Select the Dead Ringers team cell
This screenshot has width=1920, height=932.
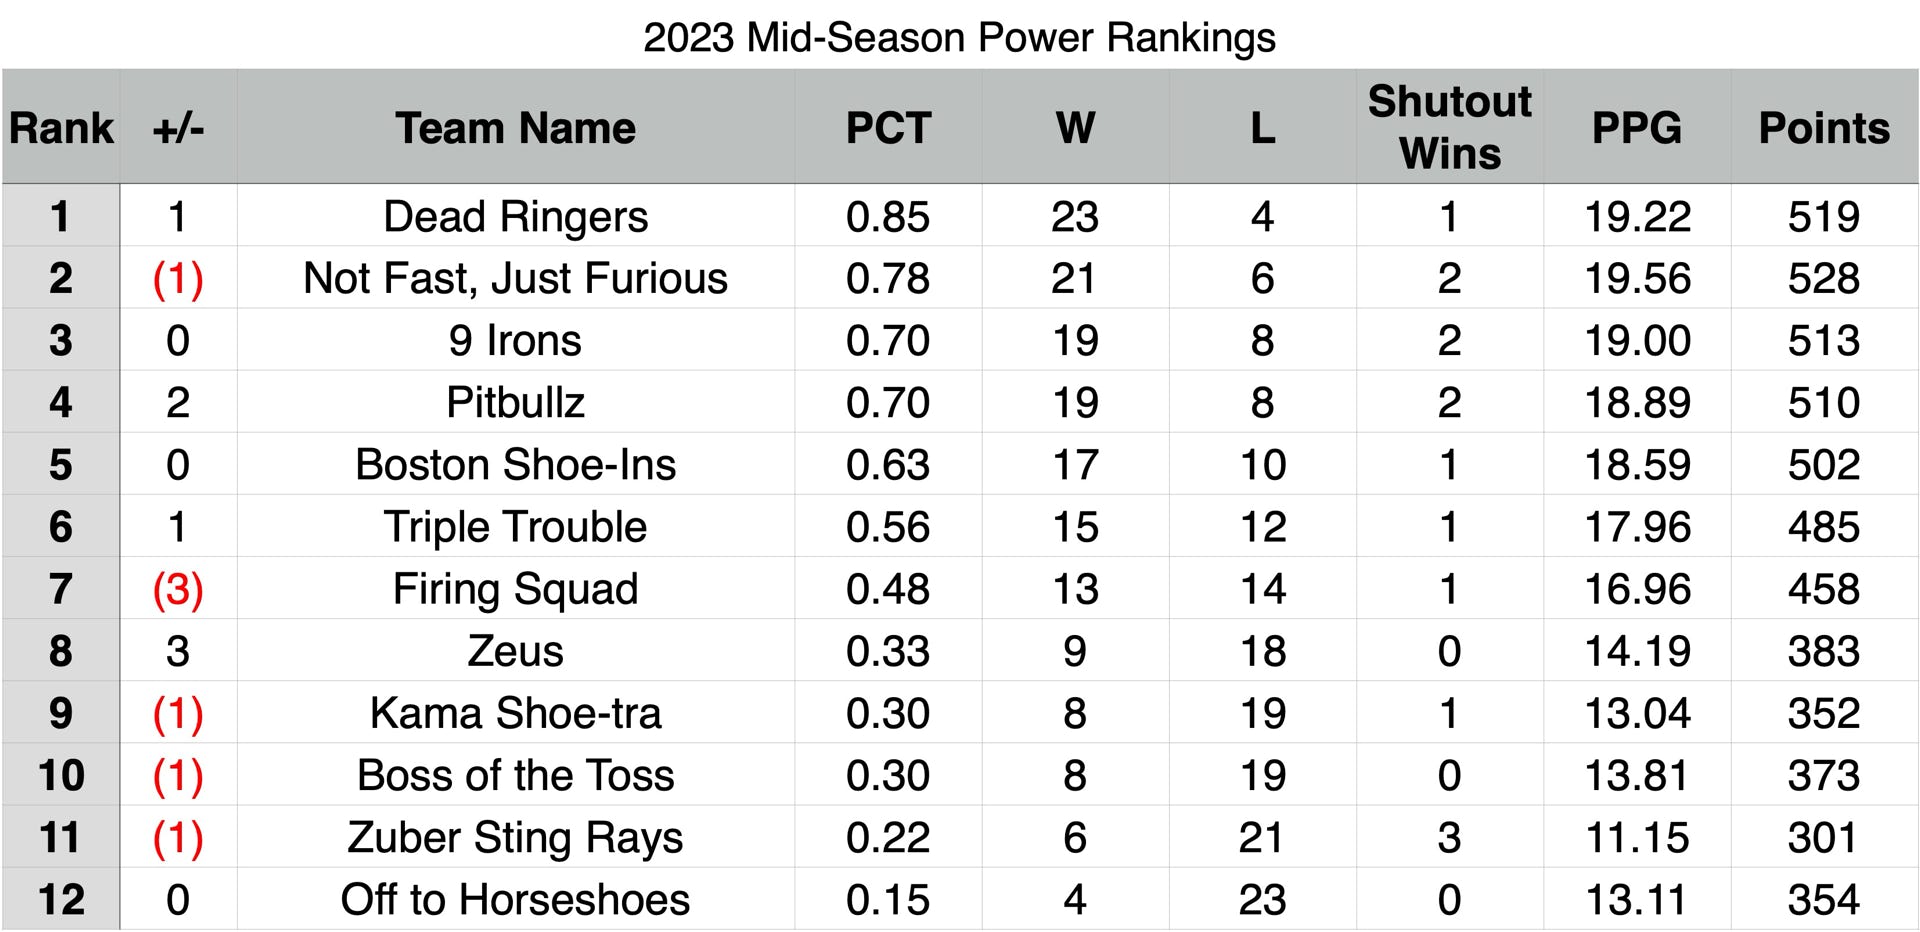click(516, 216)
